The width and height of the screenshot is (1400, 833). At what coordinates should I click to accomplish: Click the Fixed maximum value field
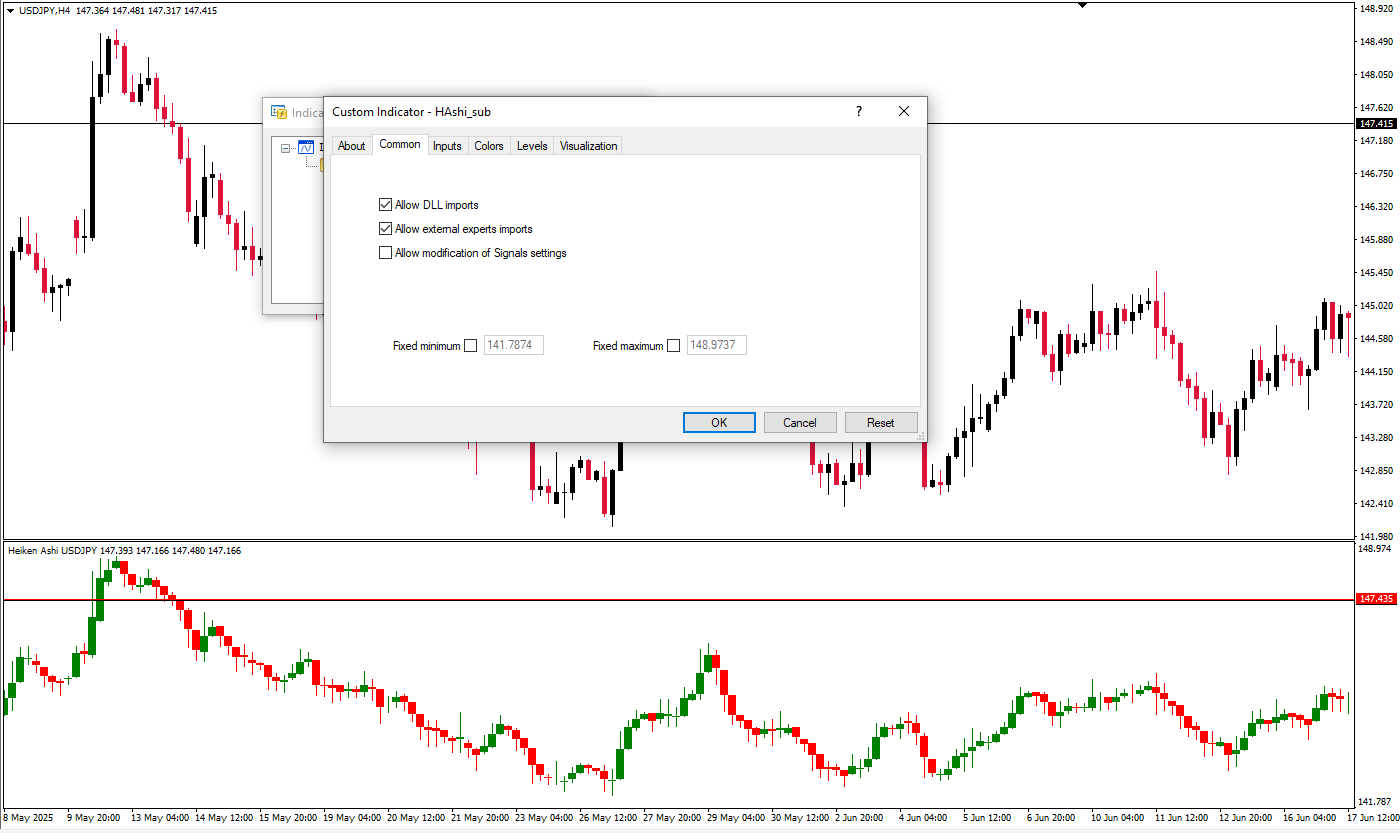(716, 346)
